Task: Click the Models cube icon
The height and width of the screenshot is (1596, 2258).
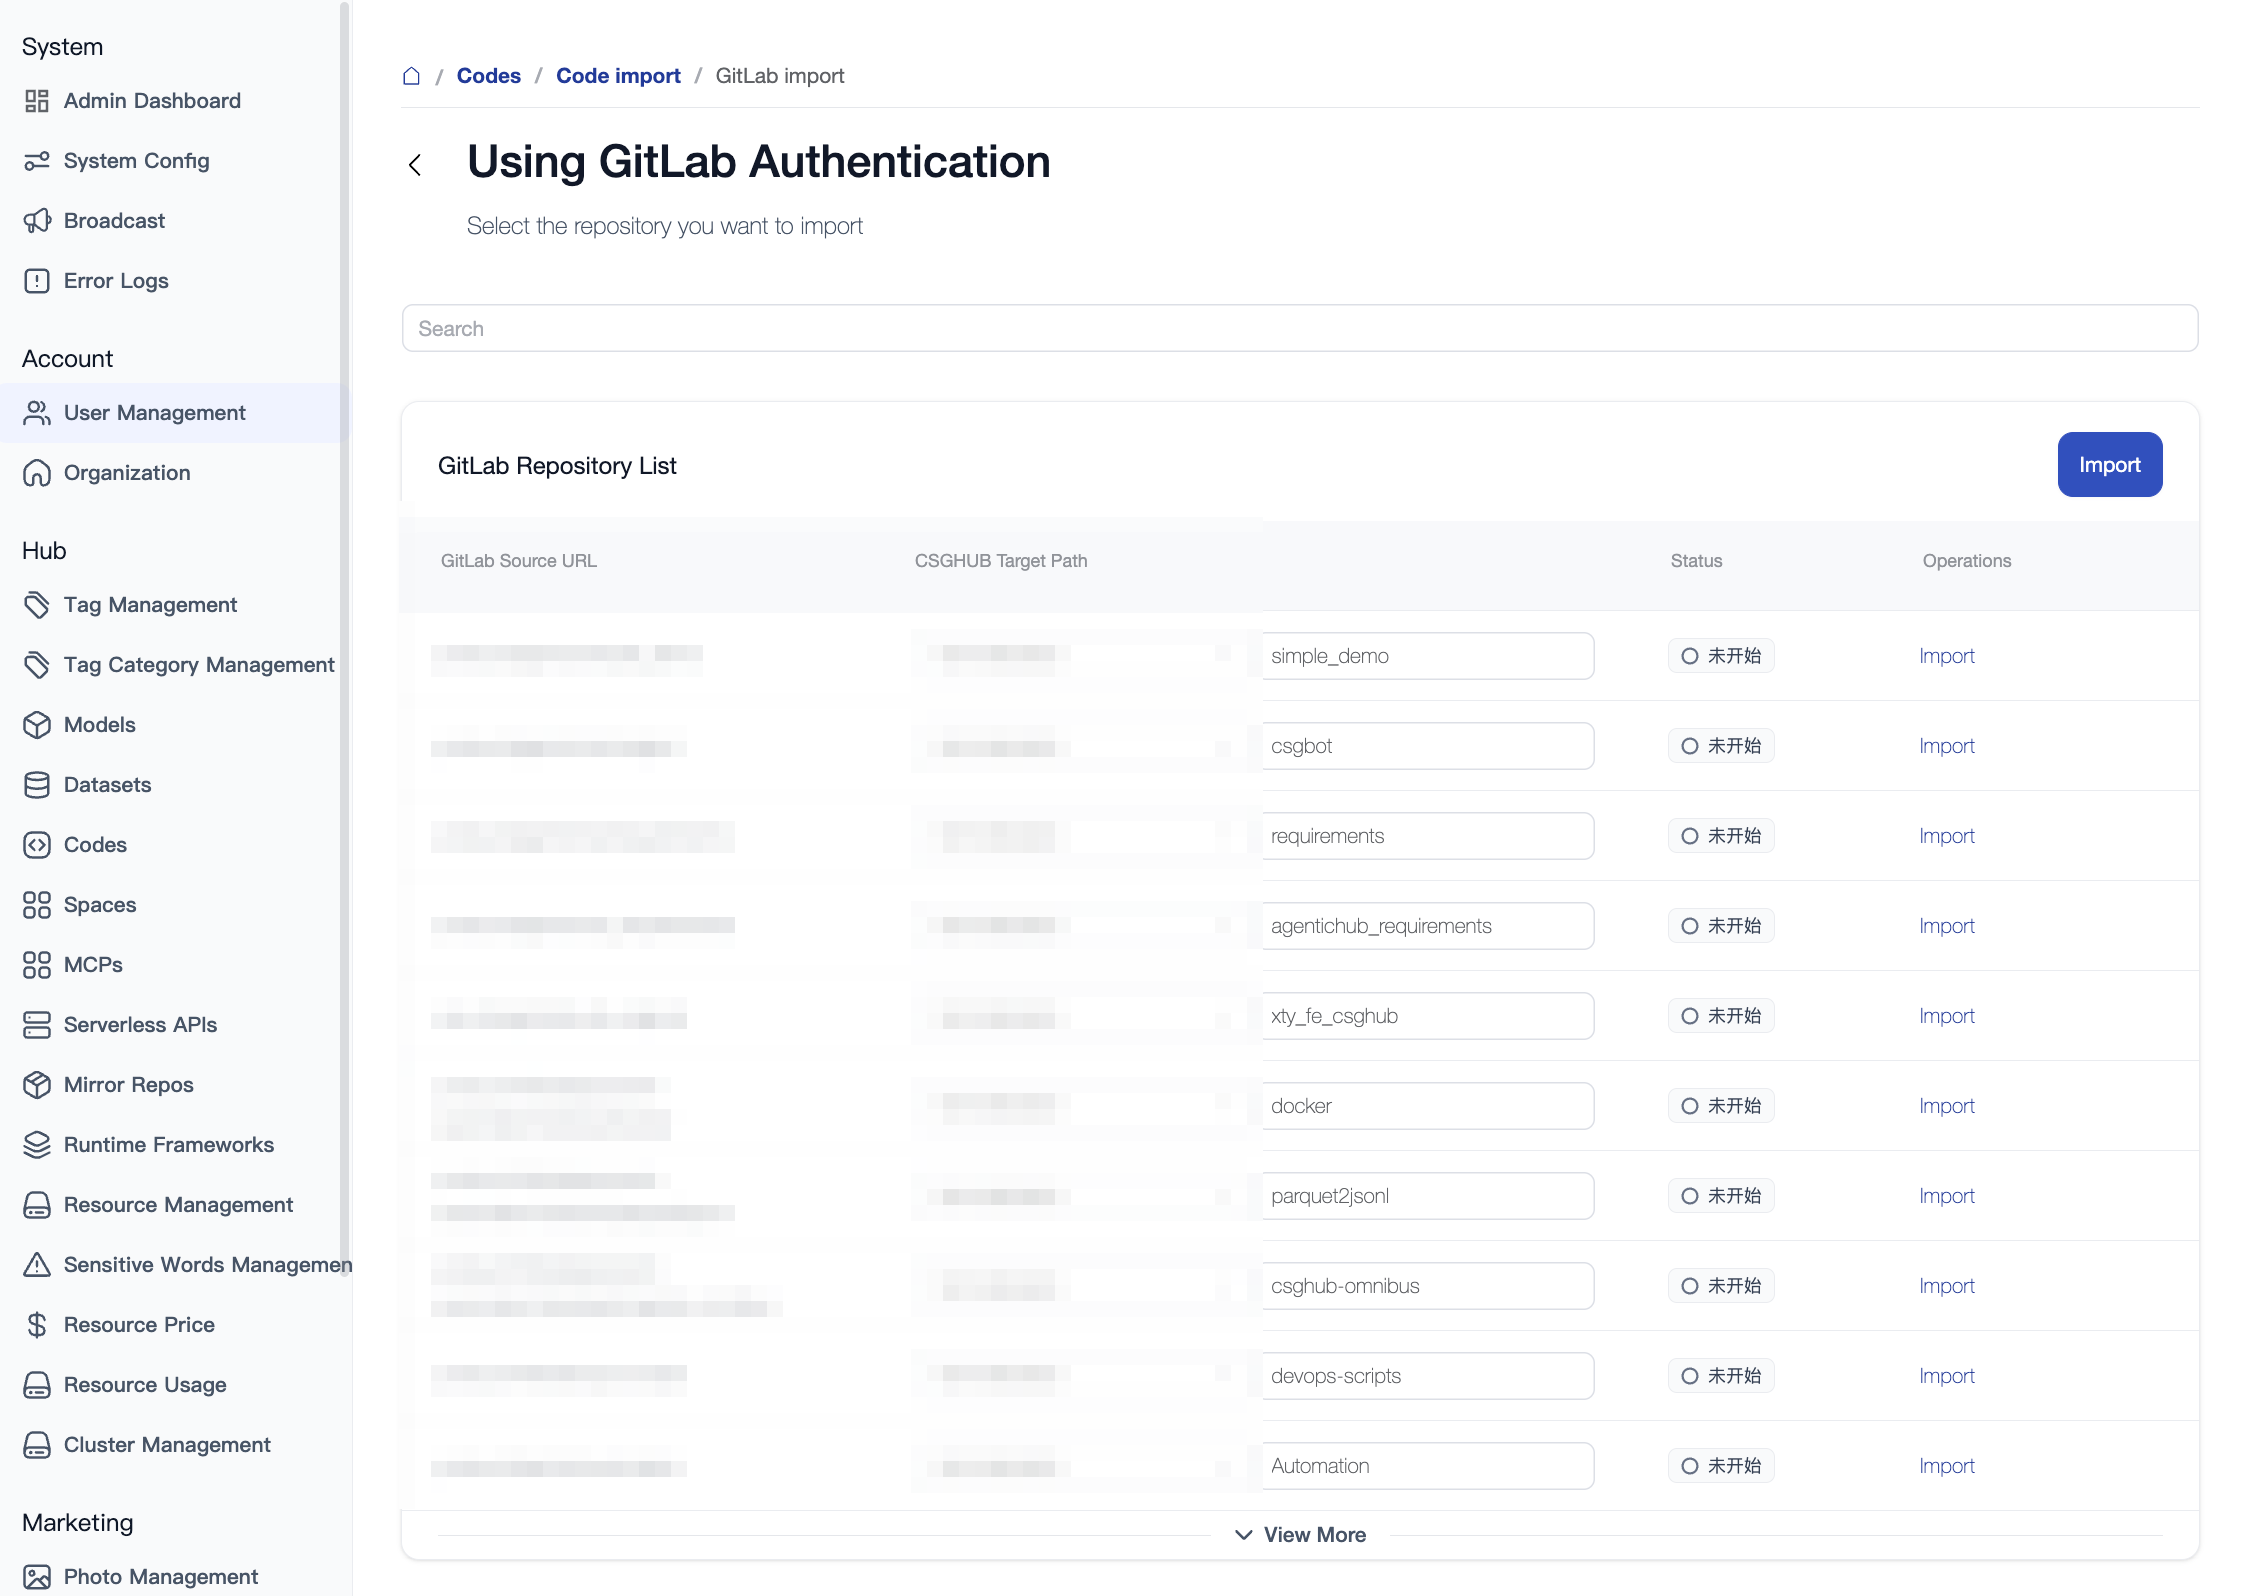Action: pyautogui.click(x=37, y=725)
